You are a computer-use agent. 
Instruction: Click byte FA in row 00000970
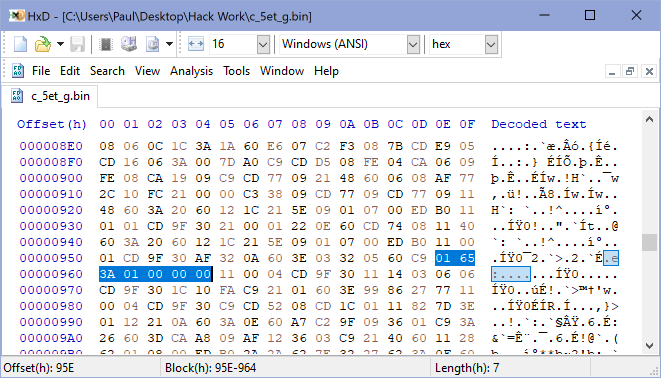[227, 290]
